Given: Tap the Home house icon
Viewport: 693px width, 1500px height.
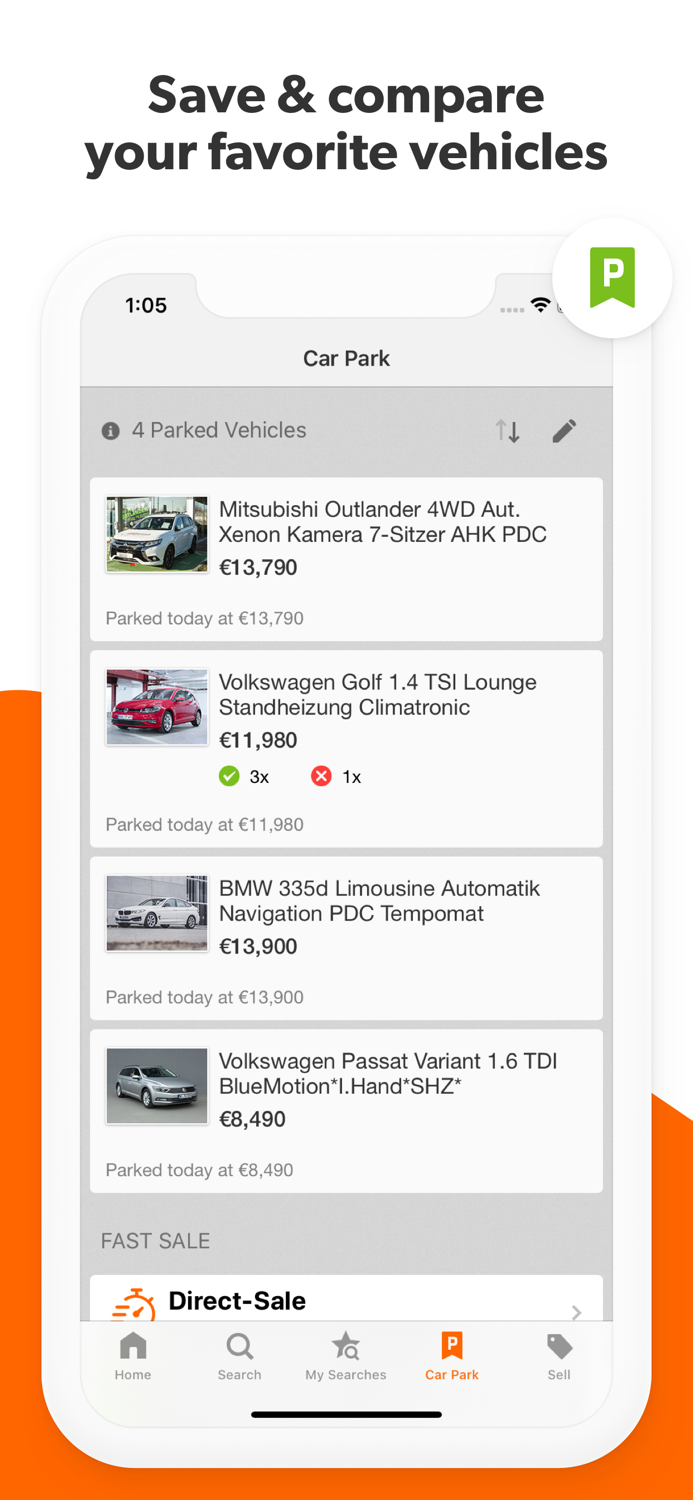Looking at the screenshot, I should (133, 1347).
